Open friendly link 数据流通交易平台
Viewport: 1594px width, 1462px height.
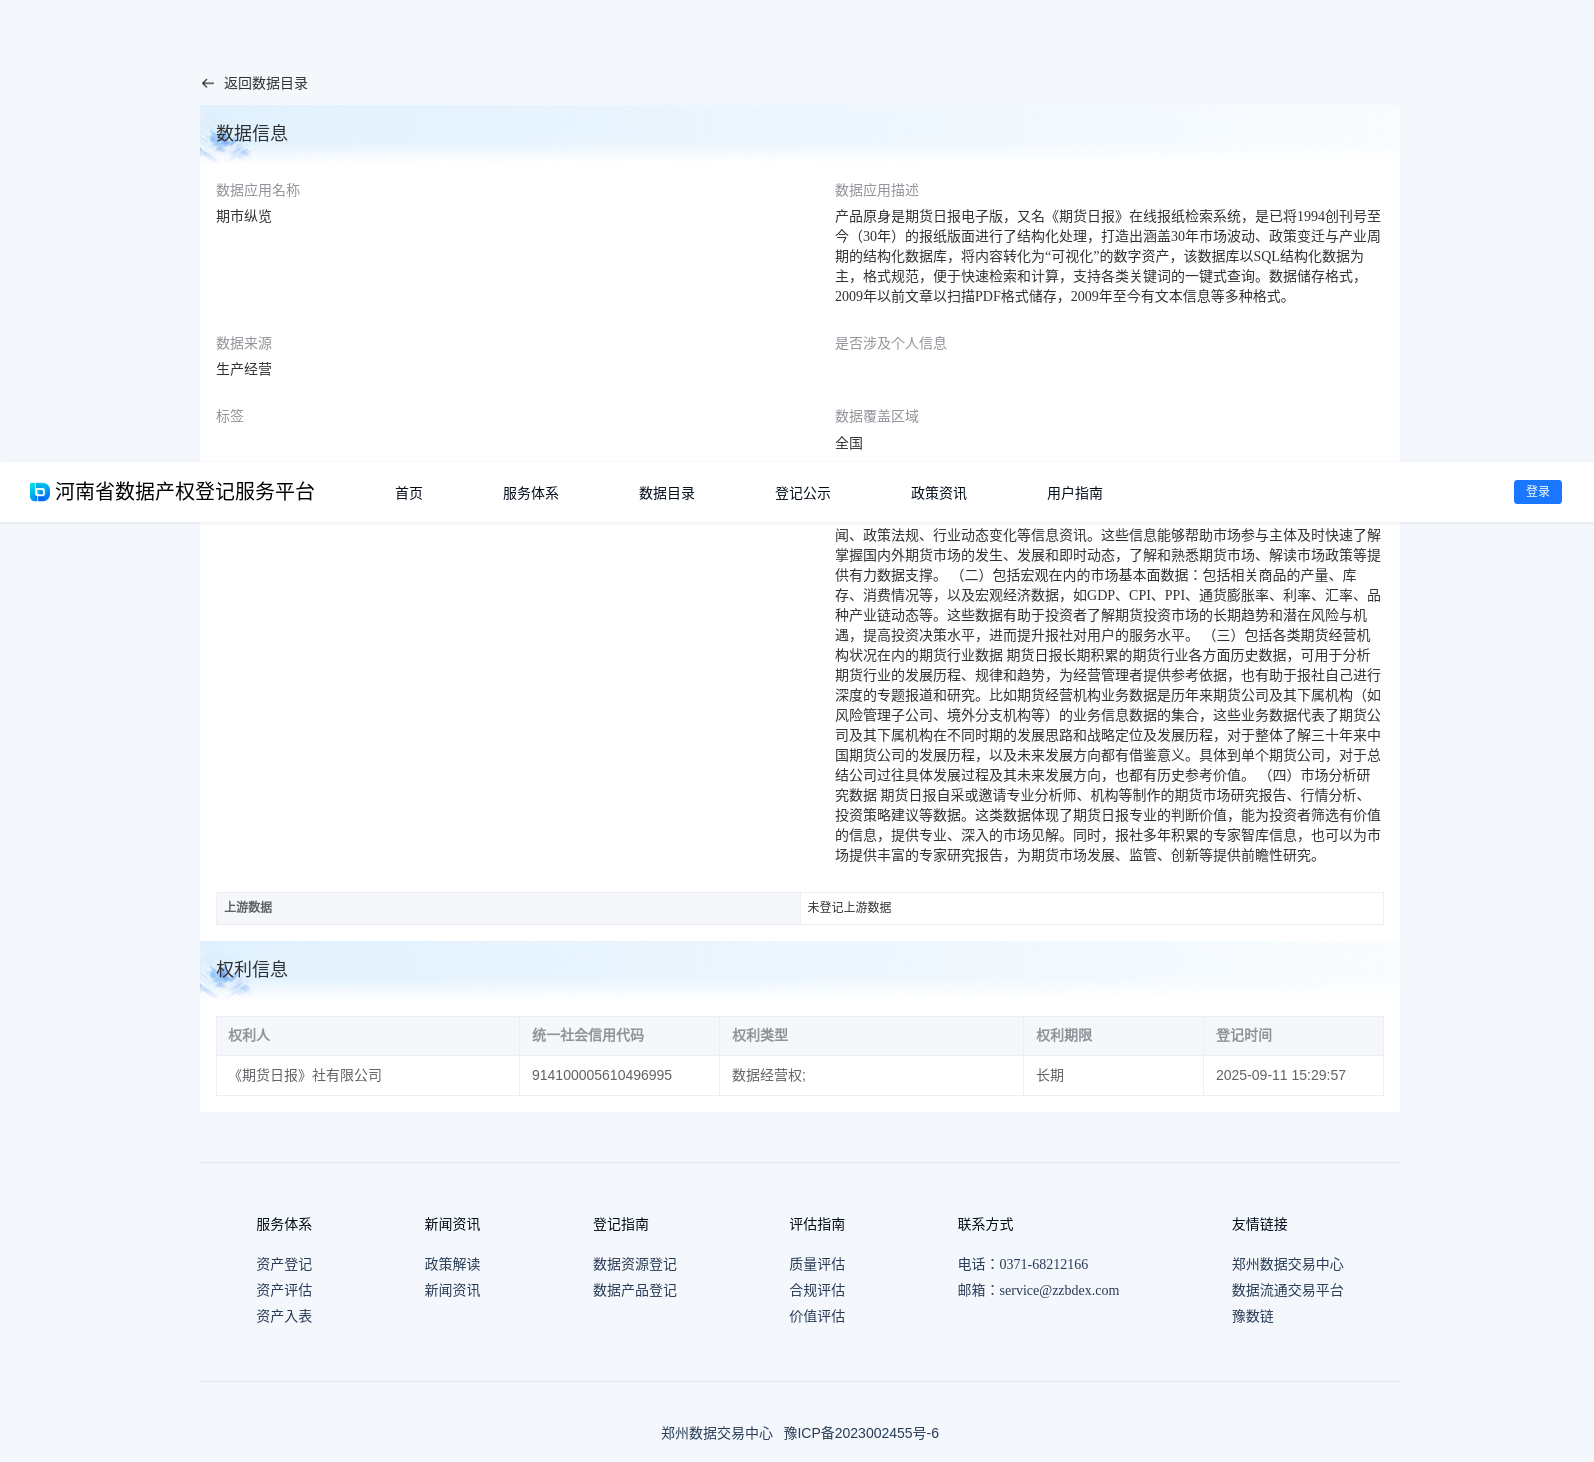(x=1288, y=1290)
